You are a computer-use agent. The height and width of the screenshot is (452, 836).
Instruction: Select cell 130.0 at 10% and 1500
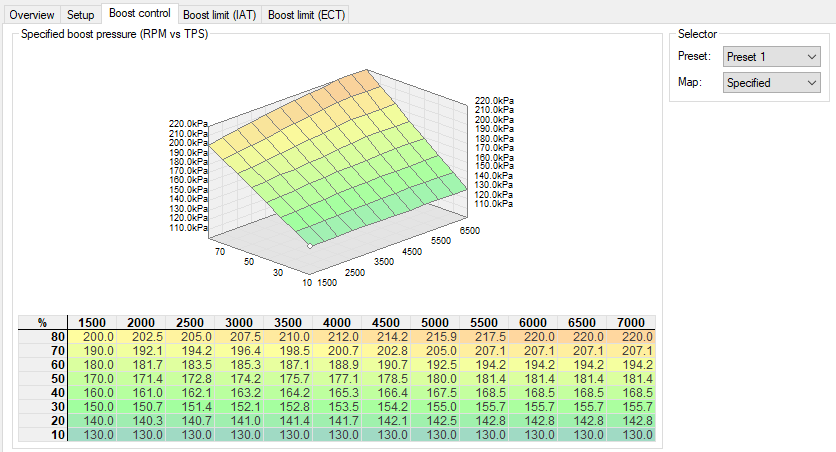[x=92, y=434]
